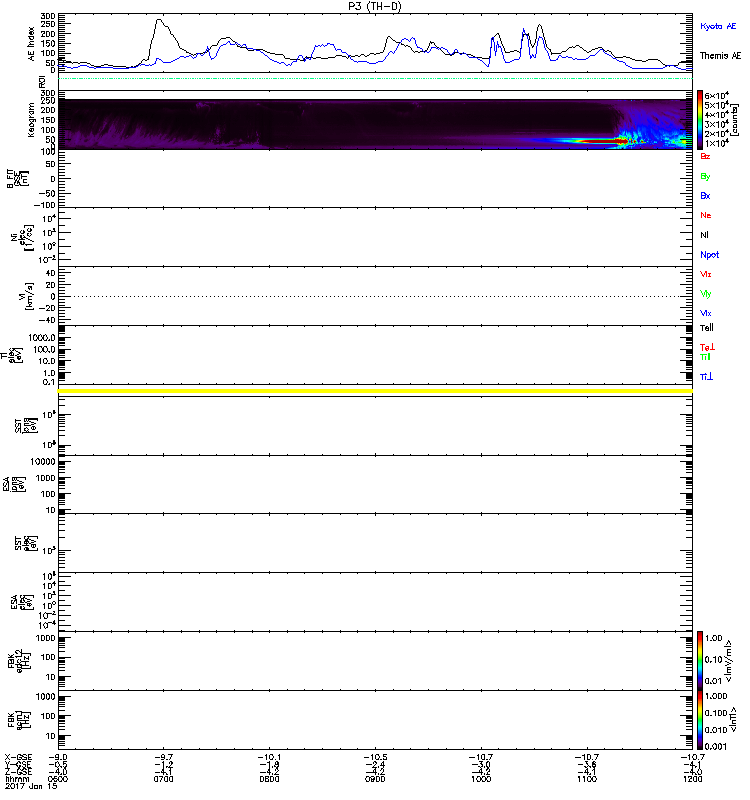The image size is (750, 800).
Task: Select the Kyoto AE legend label
Action: [718, 26]
